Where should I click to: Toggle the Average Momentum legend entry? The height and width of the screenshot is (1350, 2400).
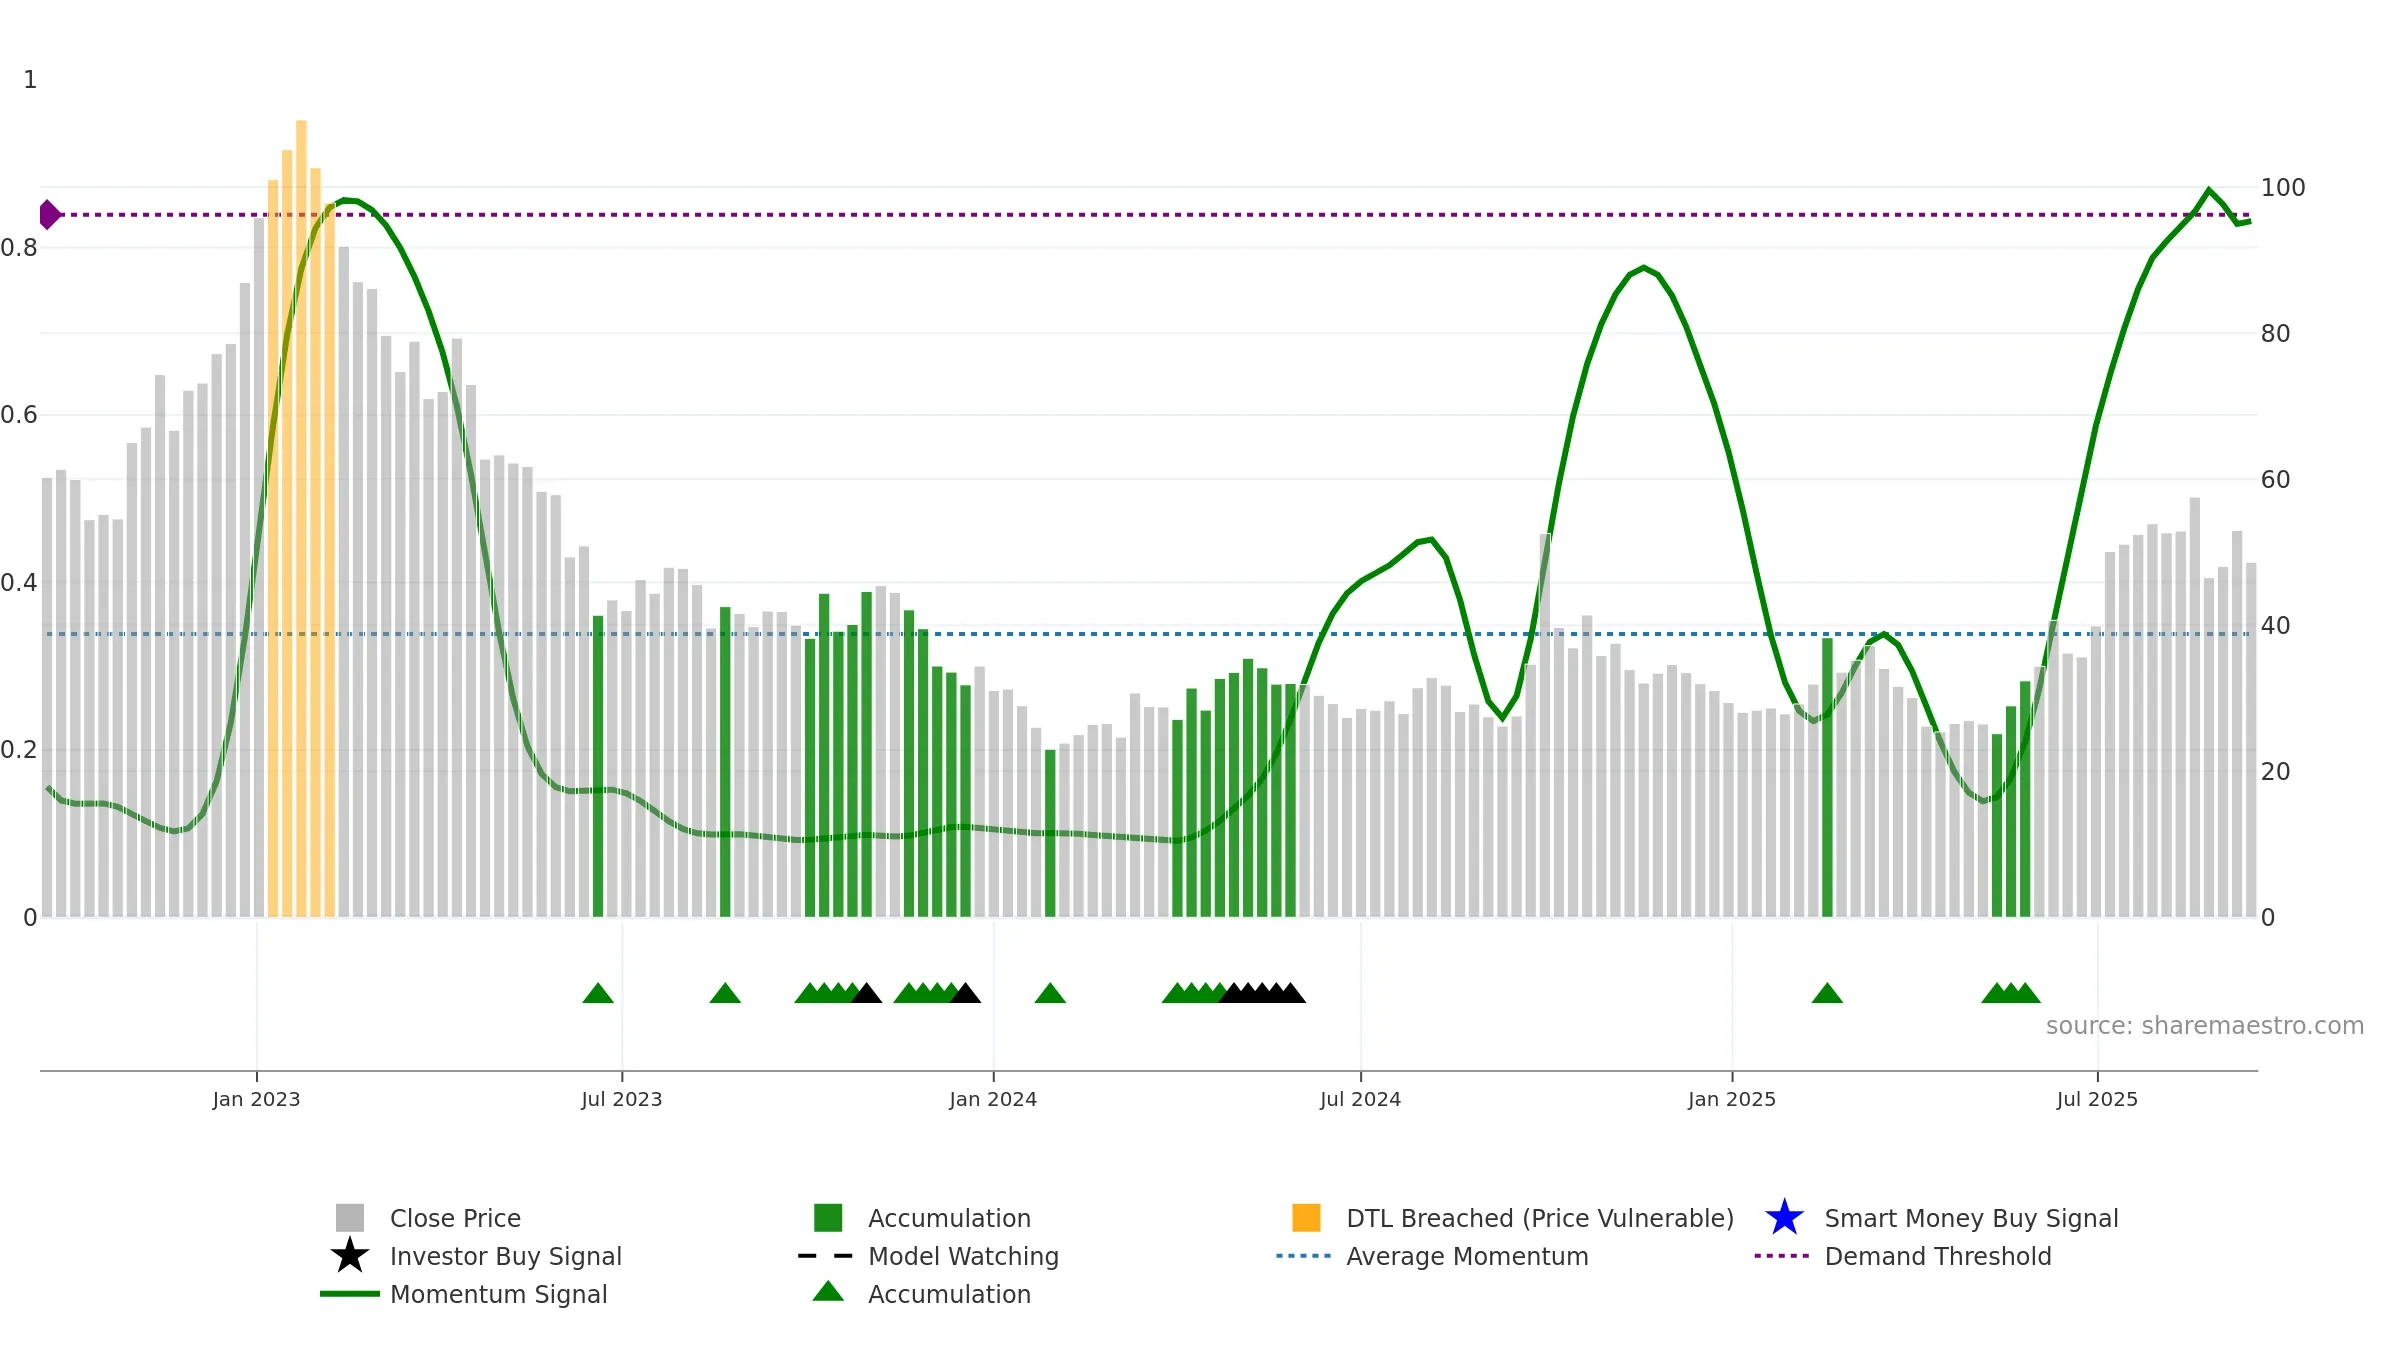1432,1256
